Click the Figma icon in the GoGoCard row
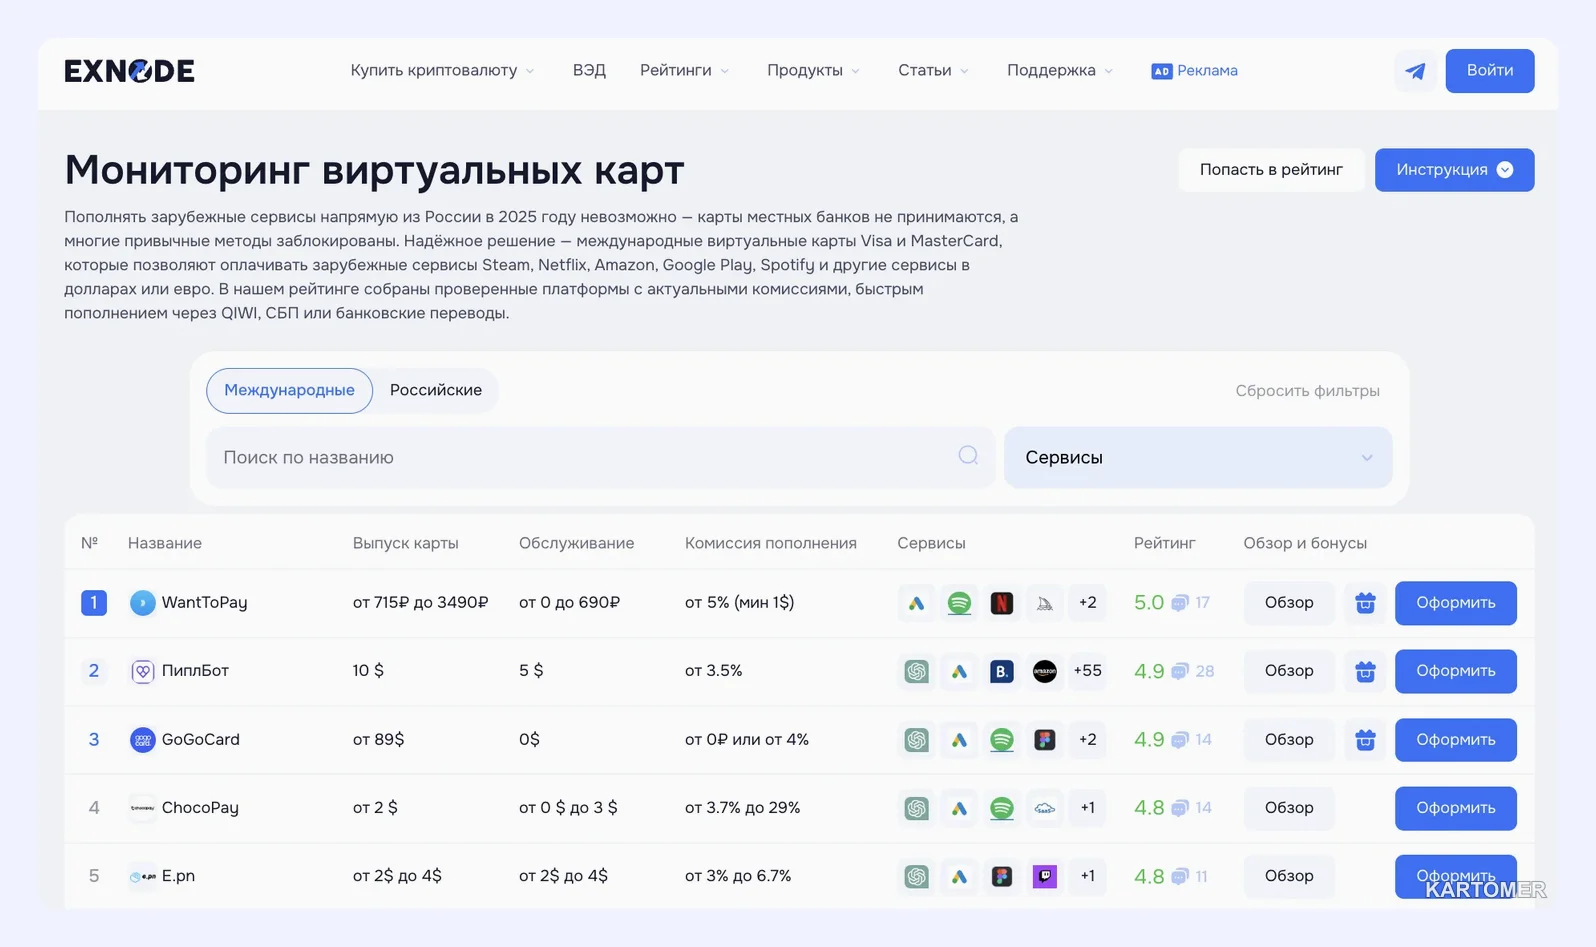Screen dimensions: 1596x947 coord(1045,740)
